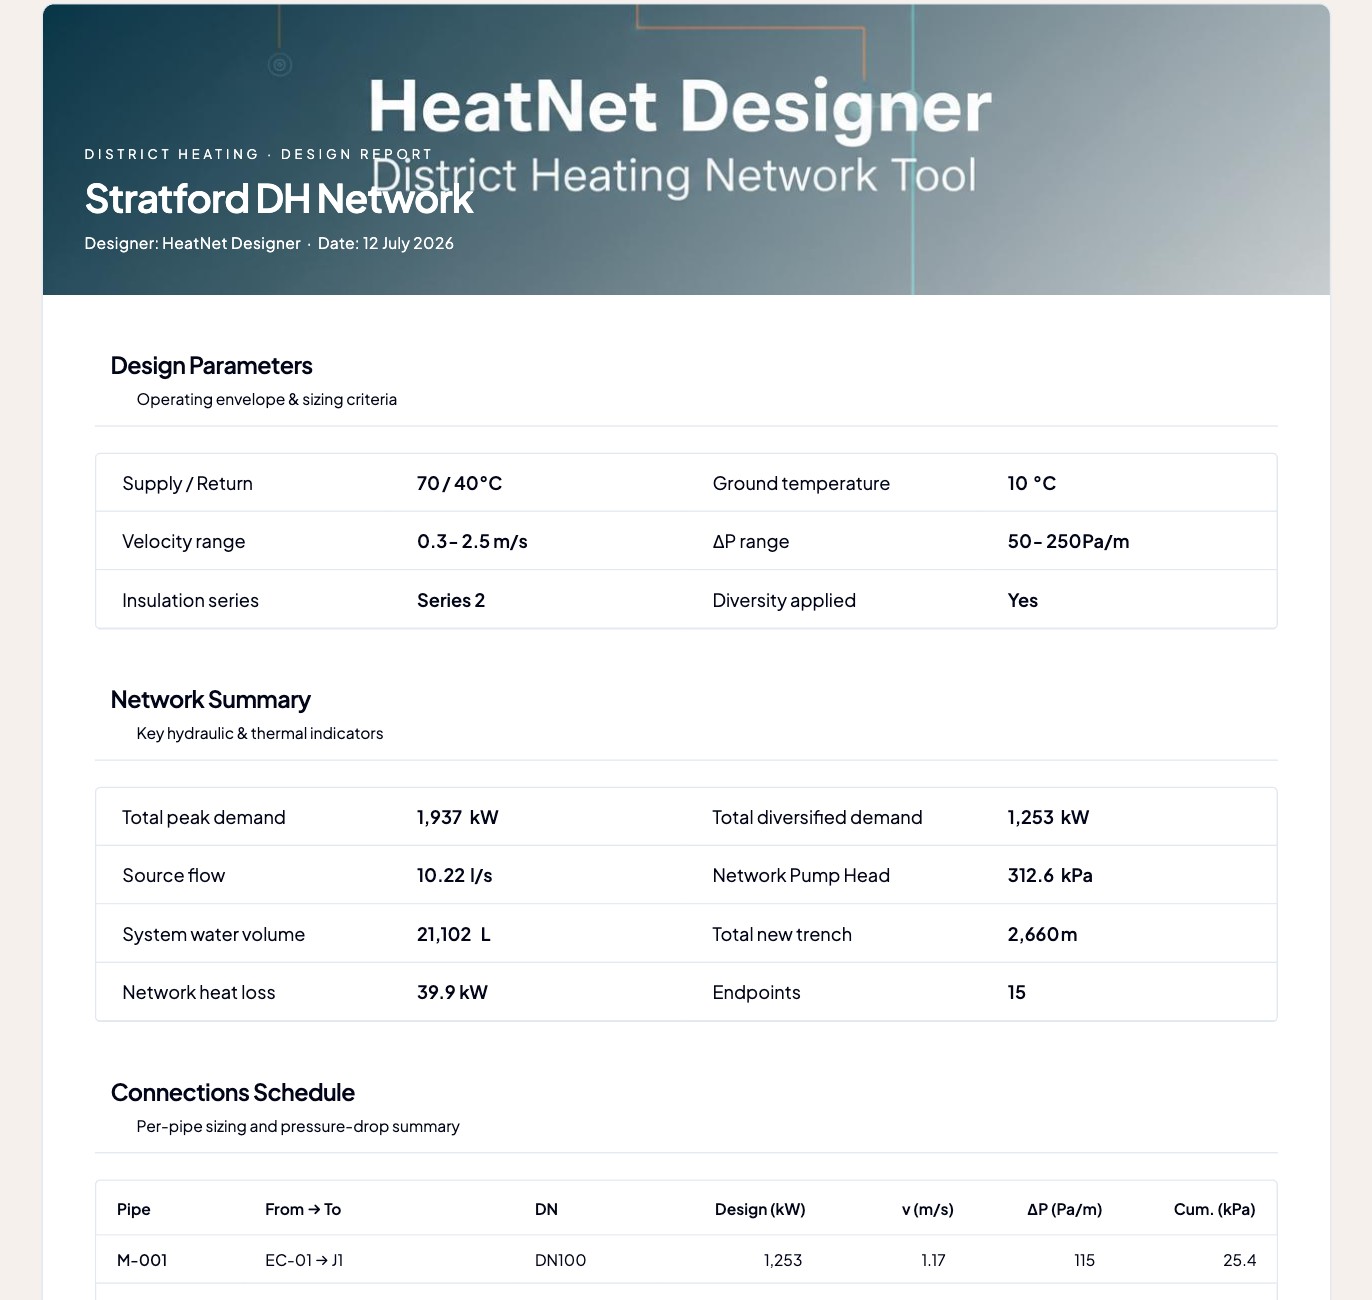The height and width of the screenshot is (1300, 1372).
Task: Click the Cum. (kPa) column header
Action: tap(1215, 1210)
